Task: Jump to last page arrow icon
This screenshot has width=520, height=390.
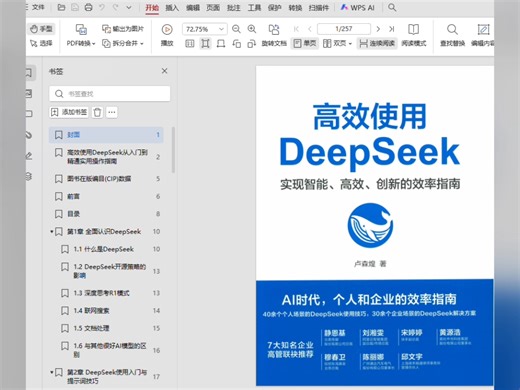Action: point(392,29)
